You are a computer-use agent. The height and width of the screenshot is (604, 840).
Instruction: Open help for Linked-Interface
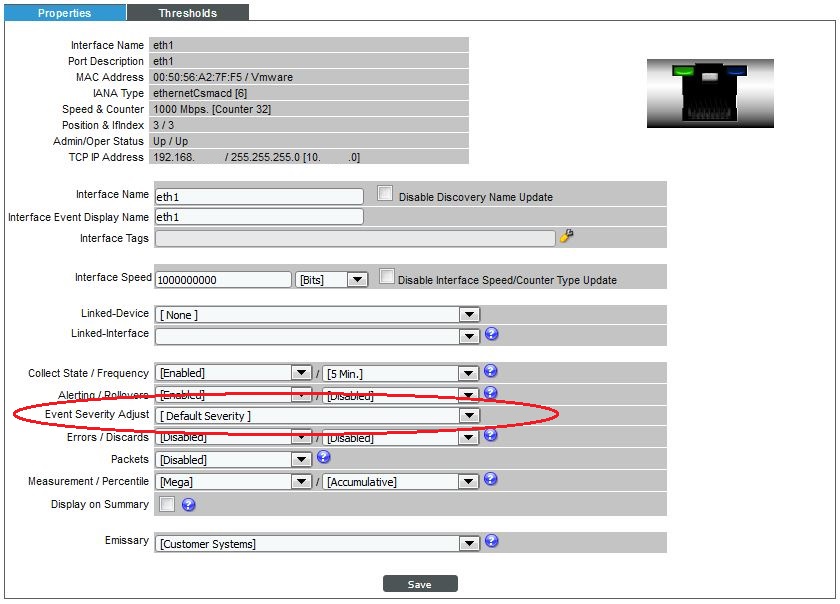[x=491, y=334]
